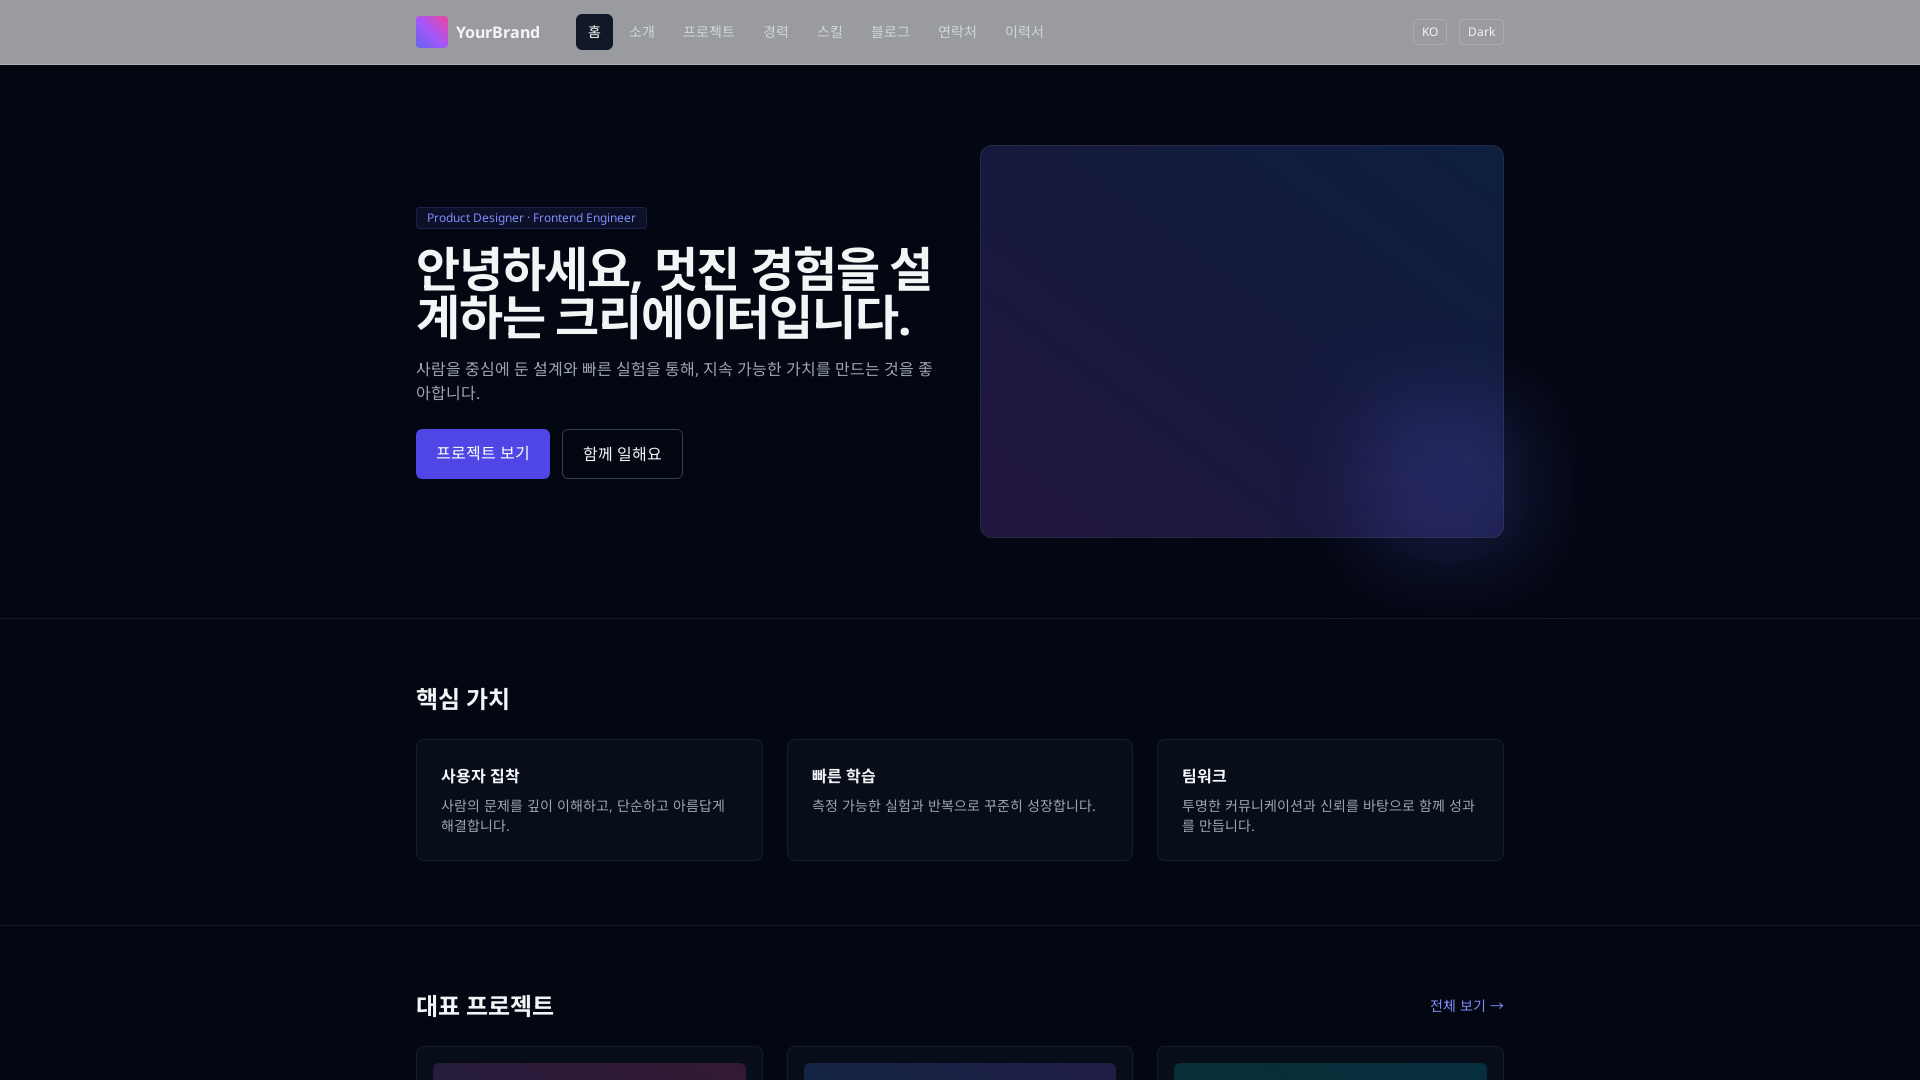Select the 사용자 집착 value card

coord(589,799)
